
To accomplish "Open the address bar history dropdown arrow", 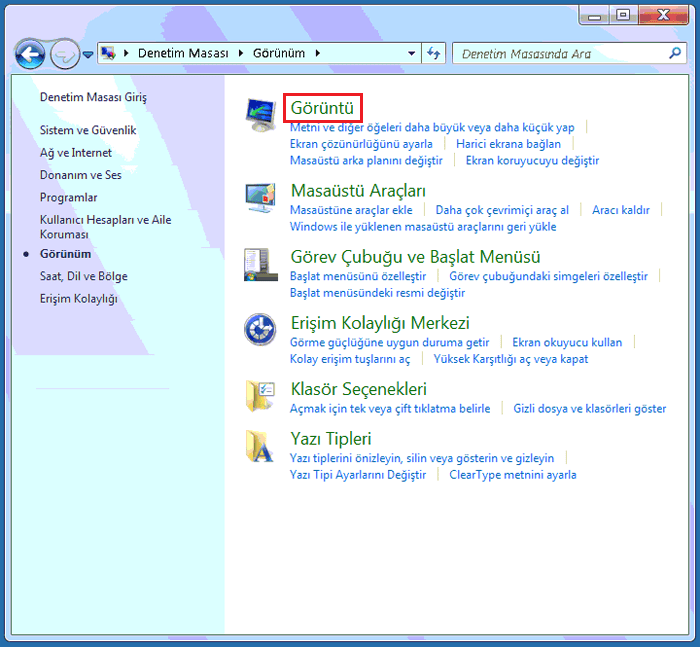I will pyautogui.click(x=412, y=54).
